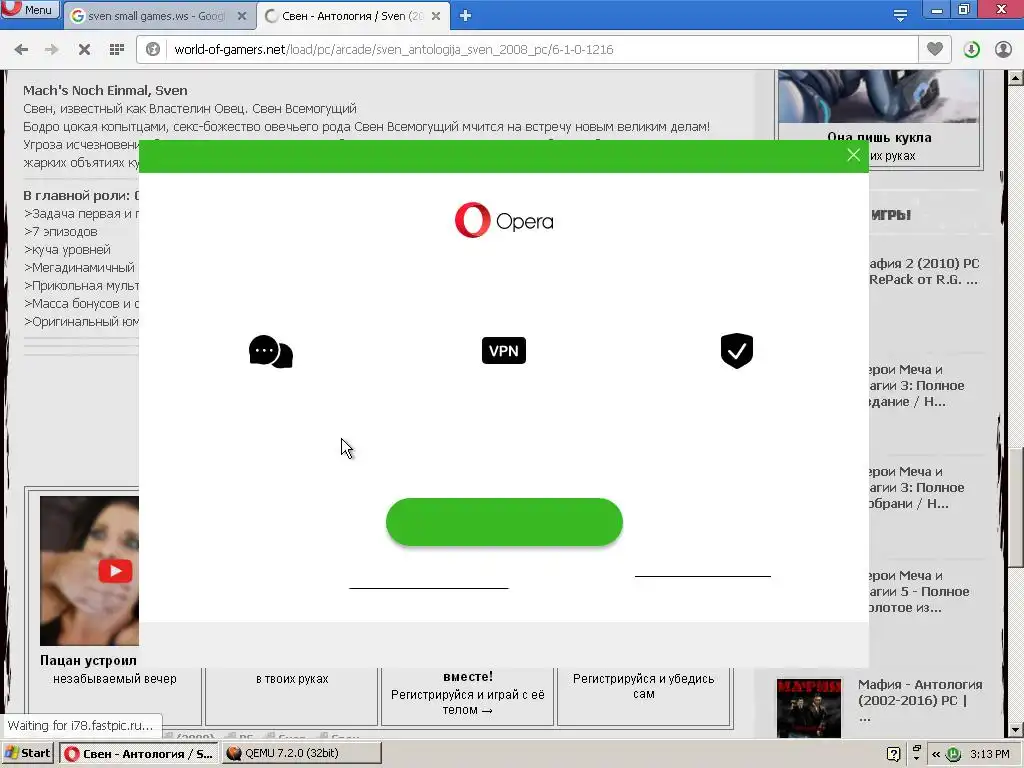Click the taskbar clock 3:13 PM
1024x768 pixels.
[x=989, y=754]
